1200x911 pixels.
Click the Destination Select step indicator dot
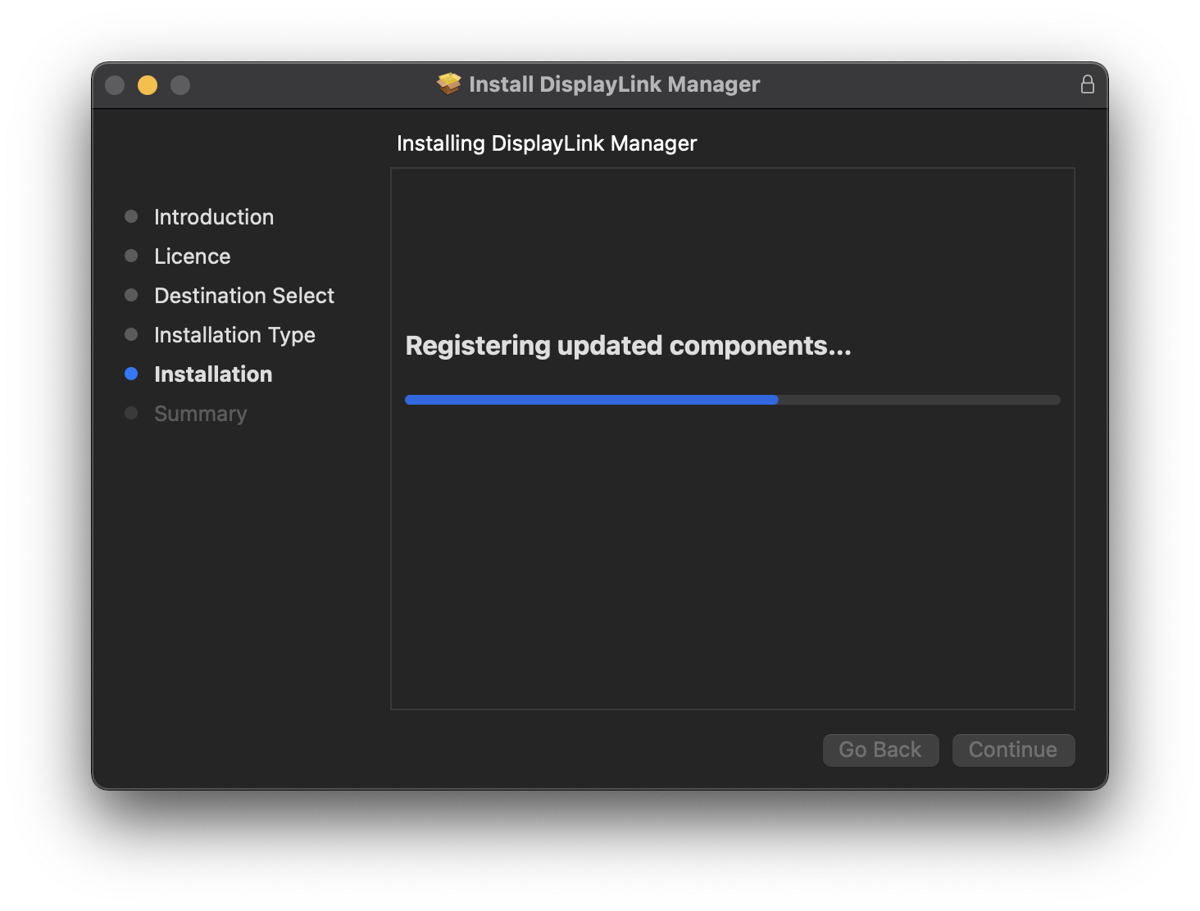click(x=130, y=295)
